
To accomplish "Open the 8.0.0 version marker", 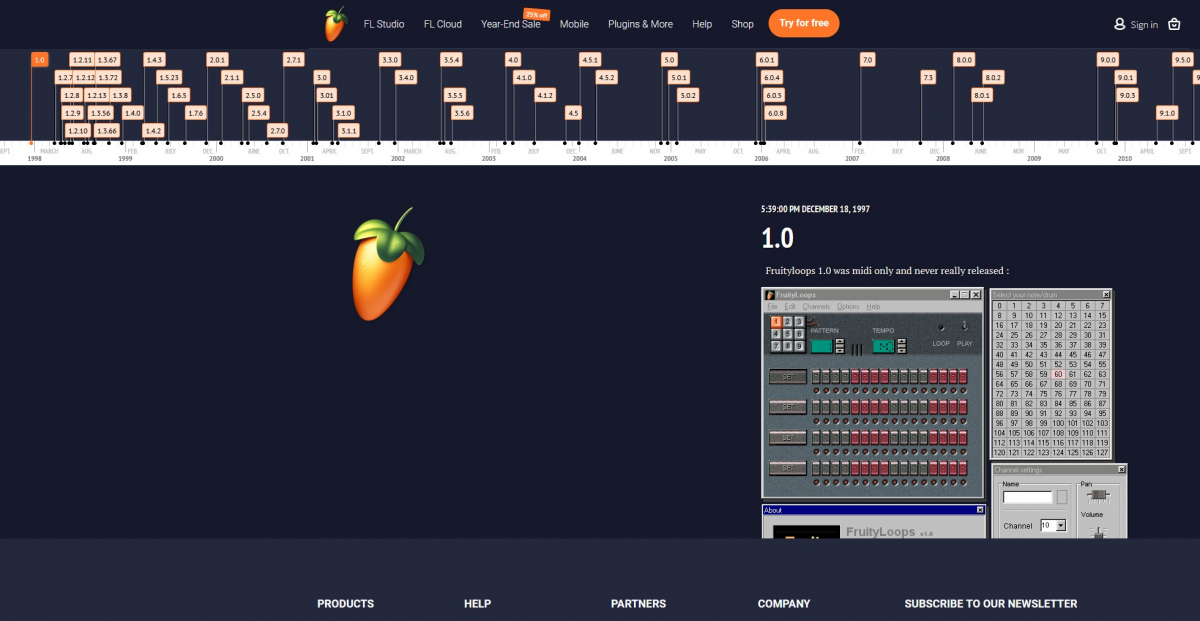I will [x=964, y=60].
